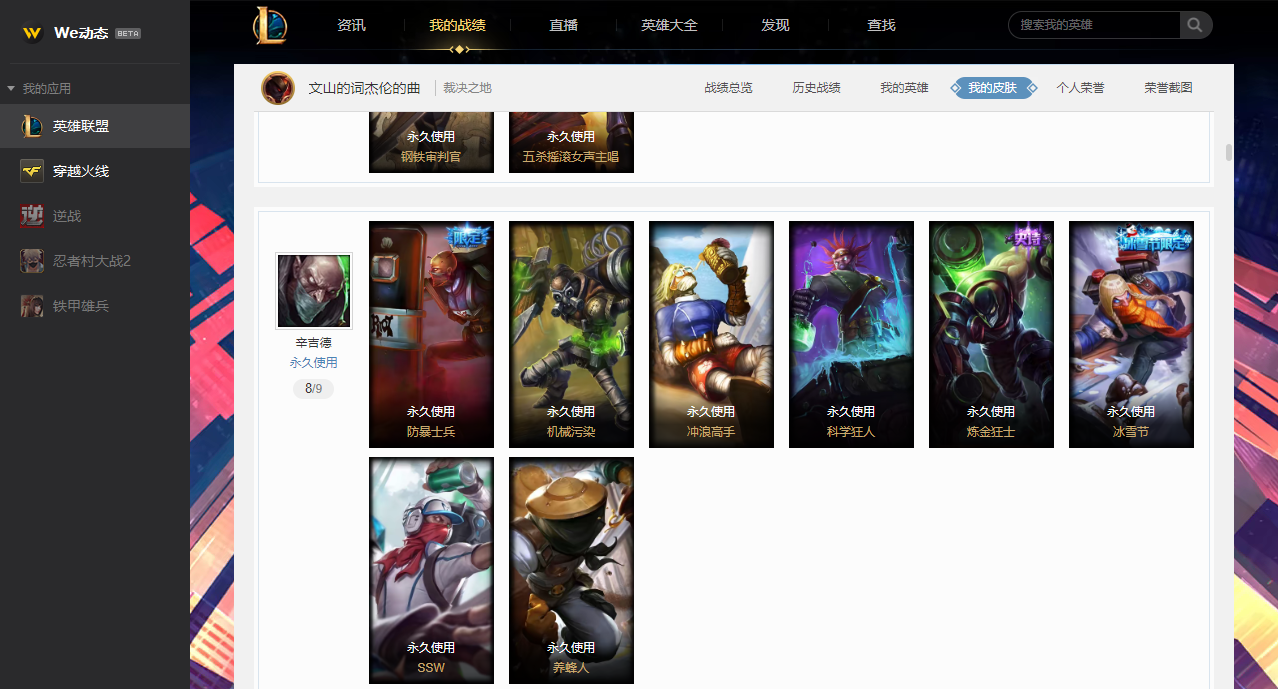Click the search magnifier icon

(x=1195, y=25)
